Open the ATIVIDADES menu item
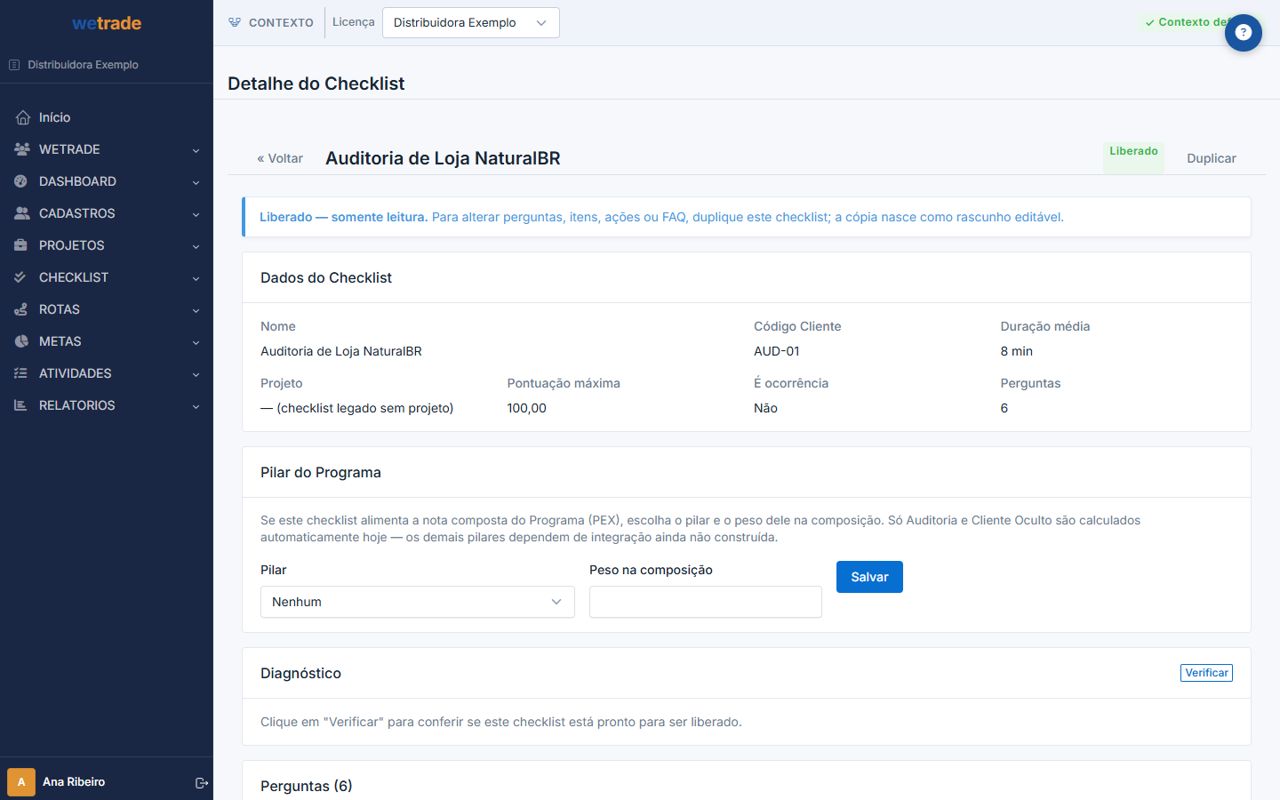 coord(106,373)
